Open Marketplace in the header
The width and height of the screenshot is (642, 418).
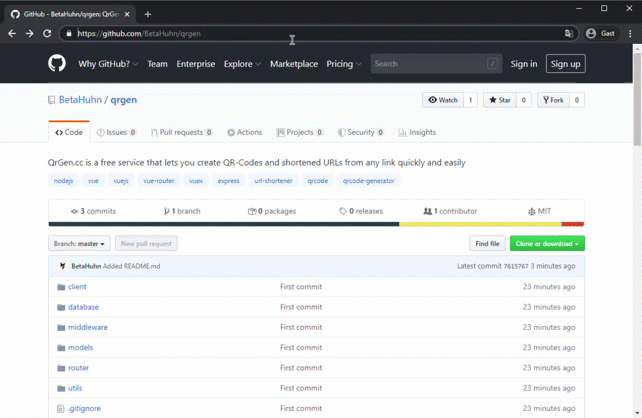(x=294, y=64)
